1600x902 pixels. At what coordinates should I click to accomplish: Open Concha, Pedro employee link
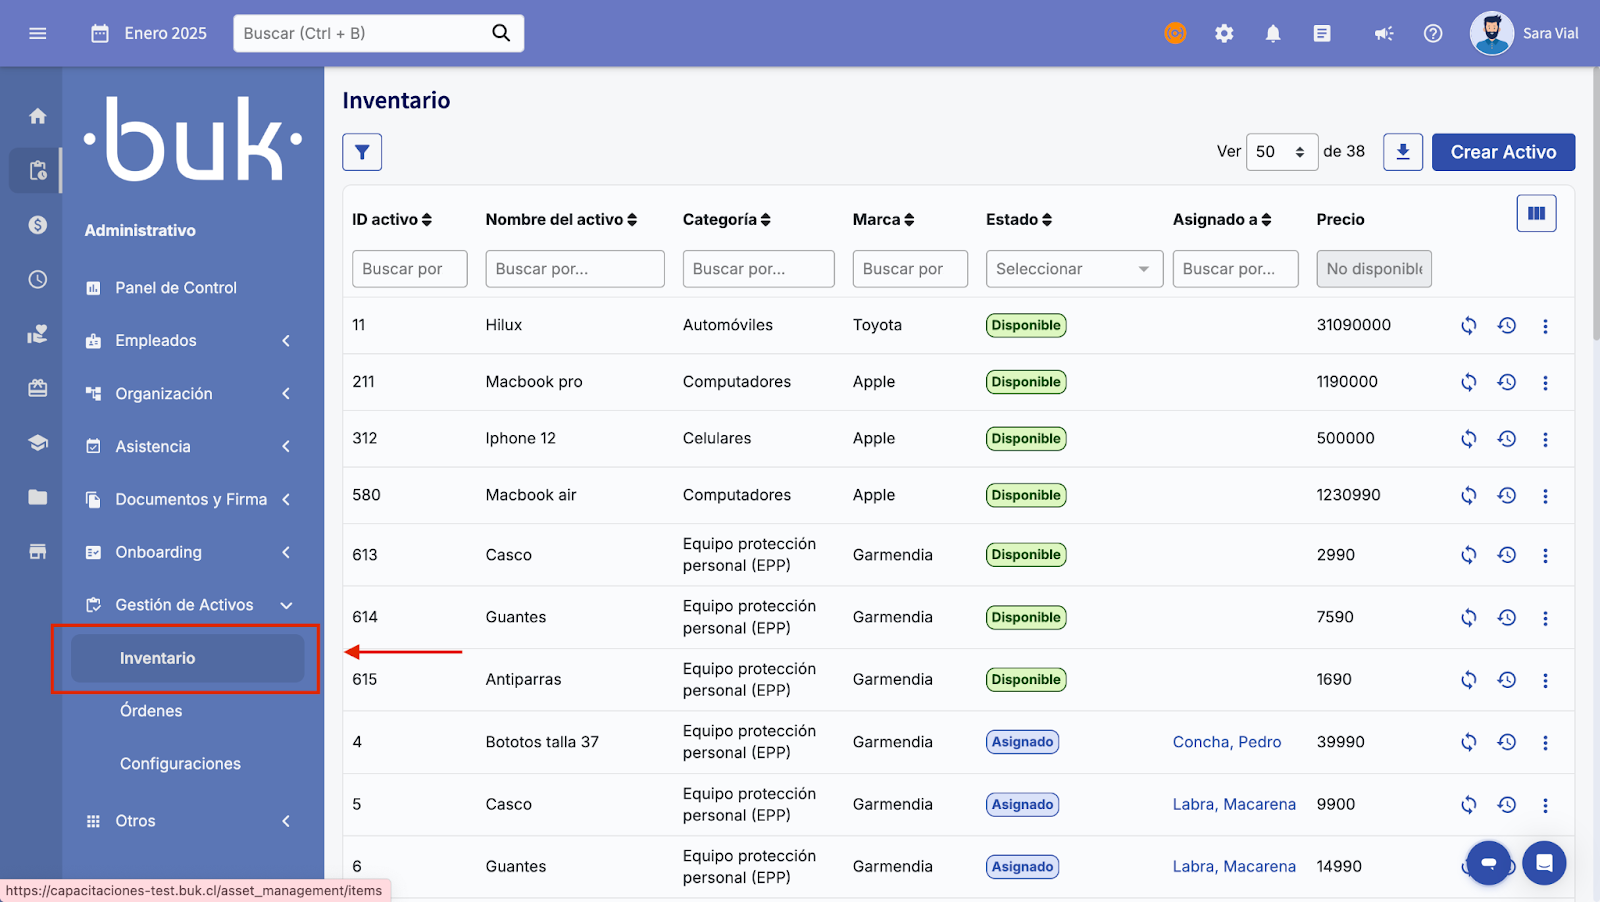click(1227, 742)
